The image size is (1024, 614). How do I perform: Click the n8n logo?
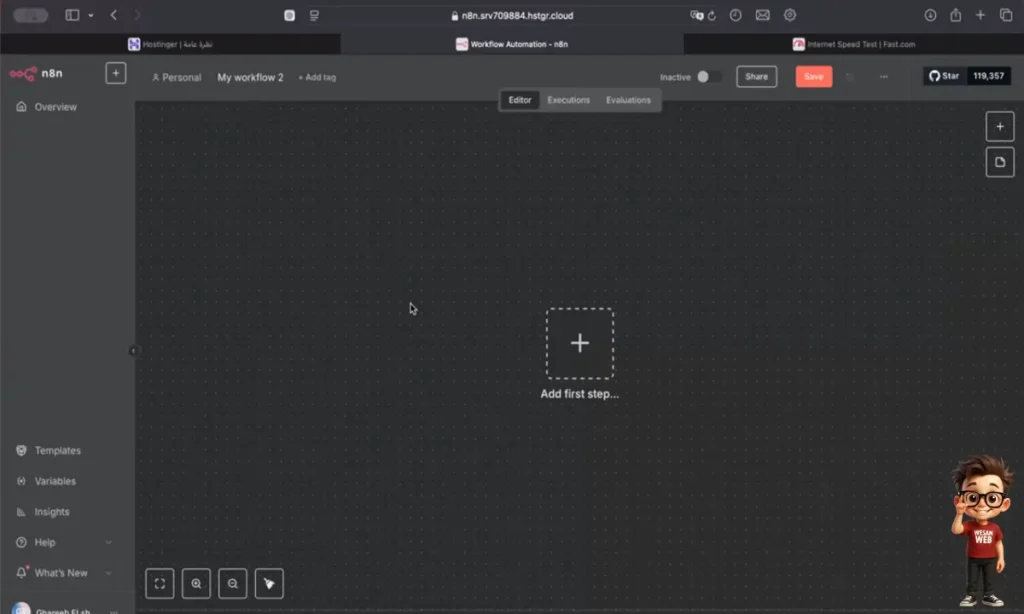37,74
